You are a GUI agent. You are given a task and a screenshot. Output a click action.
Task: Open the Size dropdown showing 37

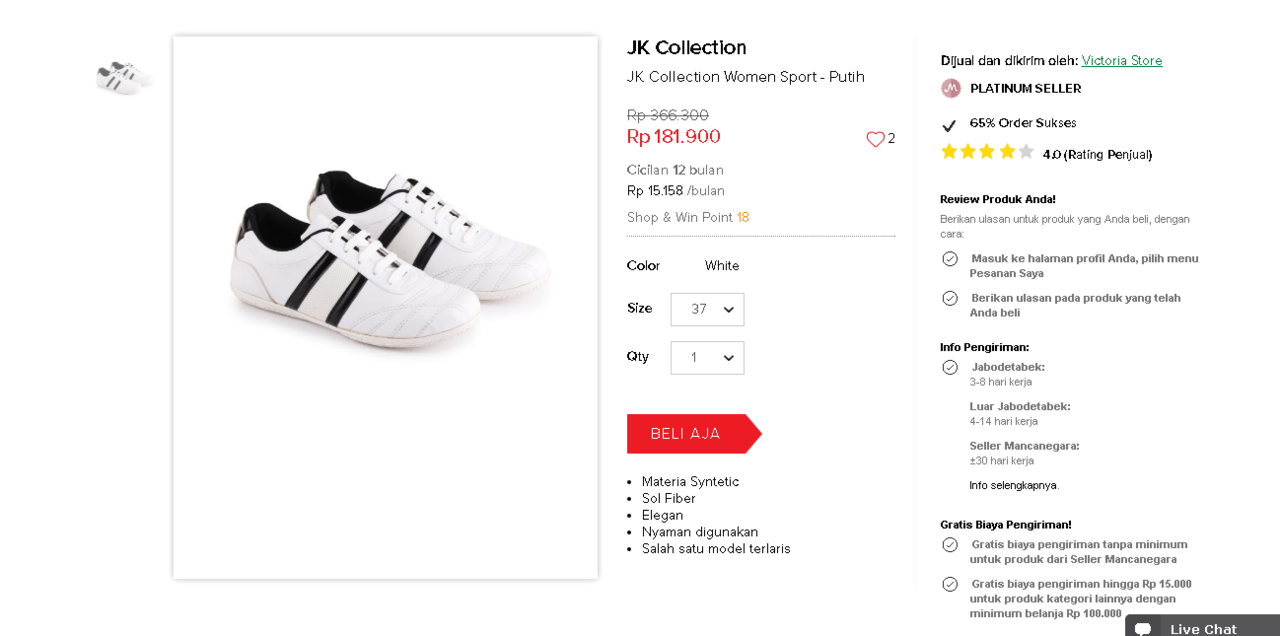coord(707,309)
